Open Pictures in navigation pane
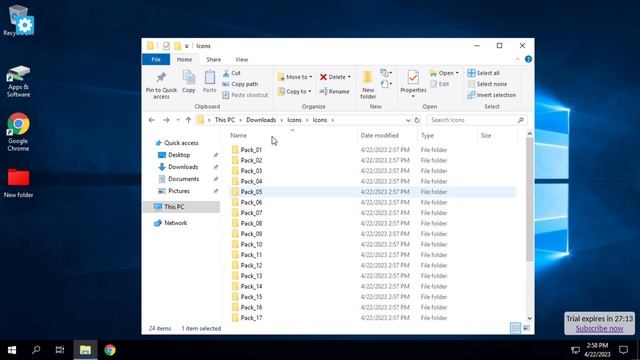 [x=174, y=191]
